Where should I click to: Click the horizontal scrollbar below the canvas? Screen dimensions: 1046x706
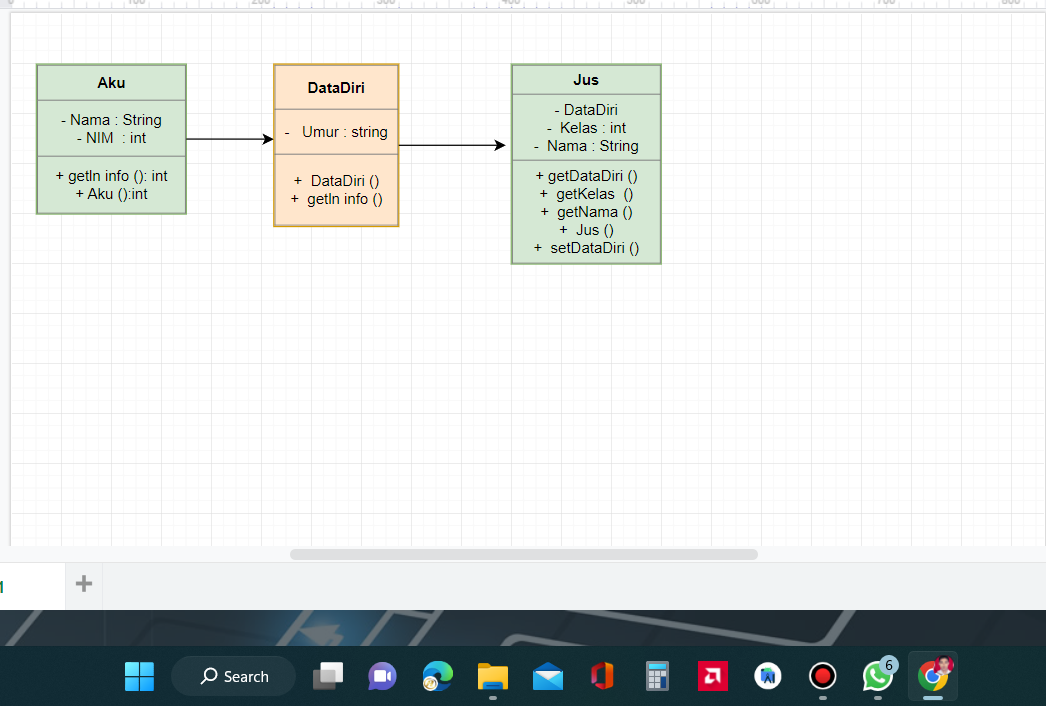pyautogui.click(x=524, y=554)
